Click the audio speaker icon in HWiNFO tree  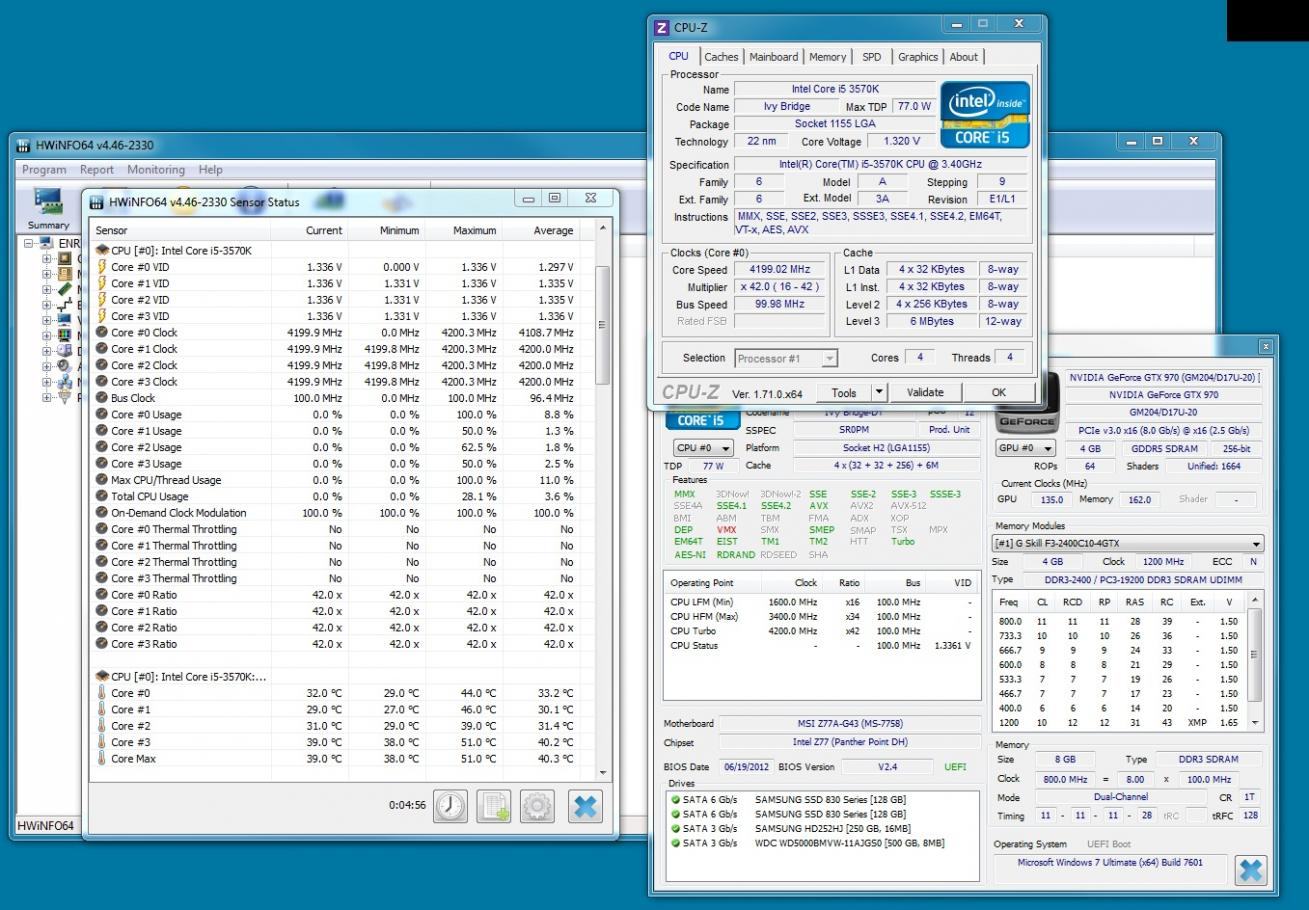64,366
